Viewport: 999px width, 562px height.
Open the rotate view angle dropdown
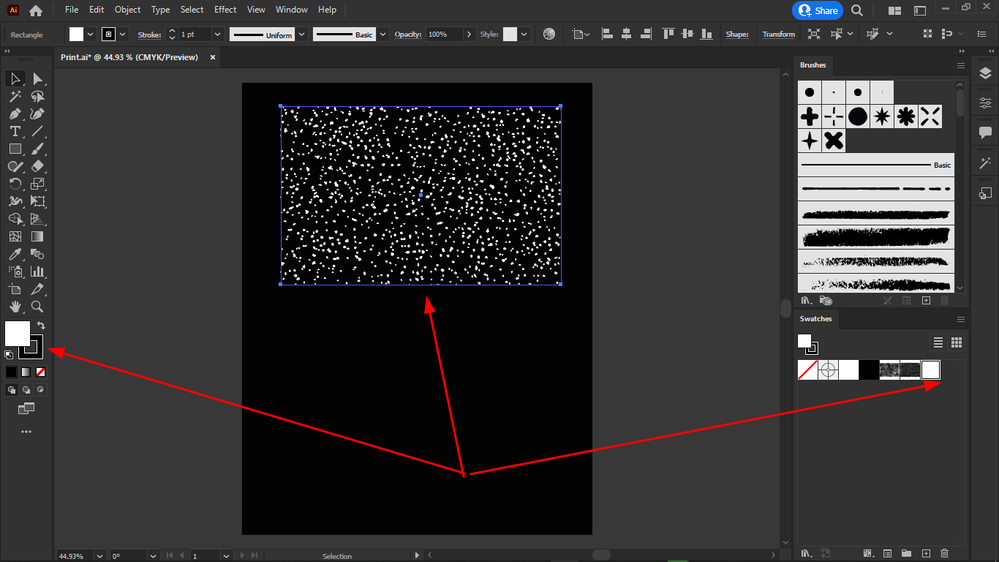coord(153,556)
